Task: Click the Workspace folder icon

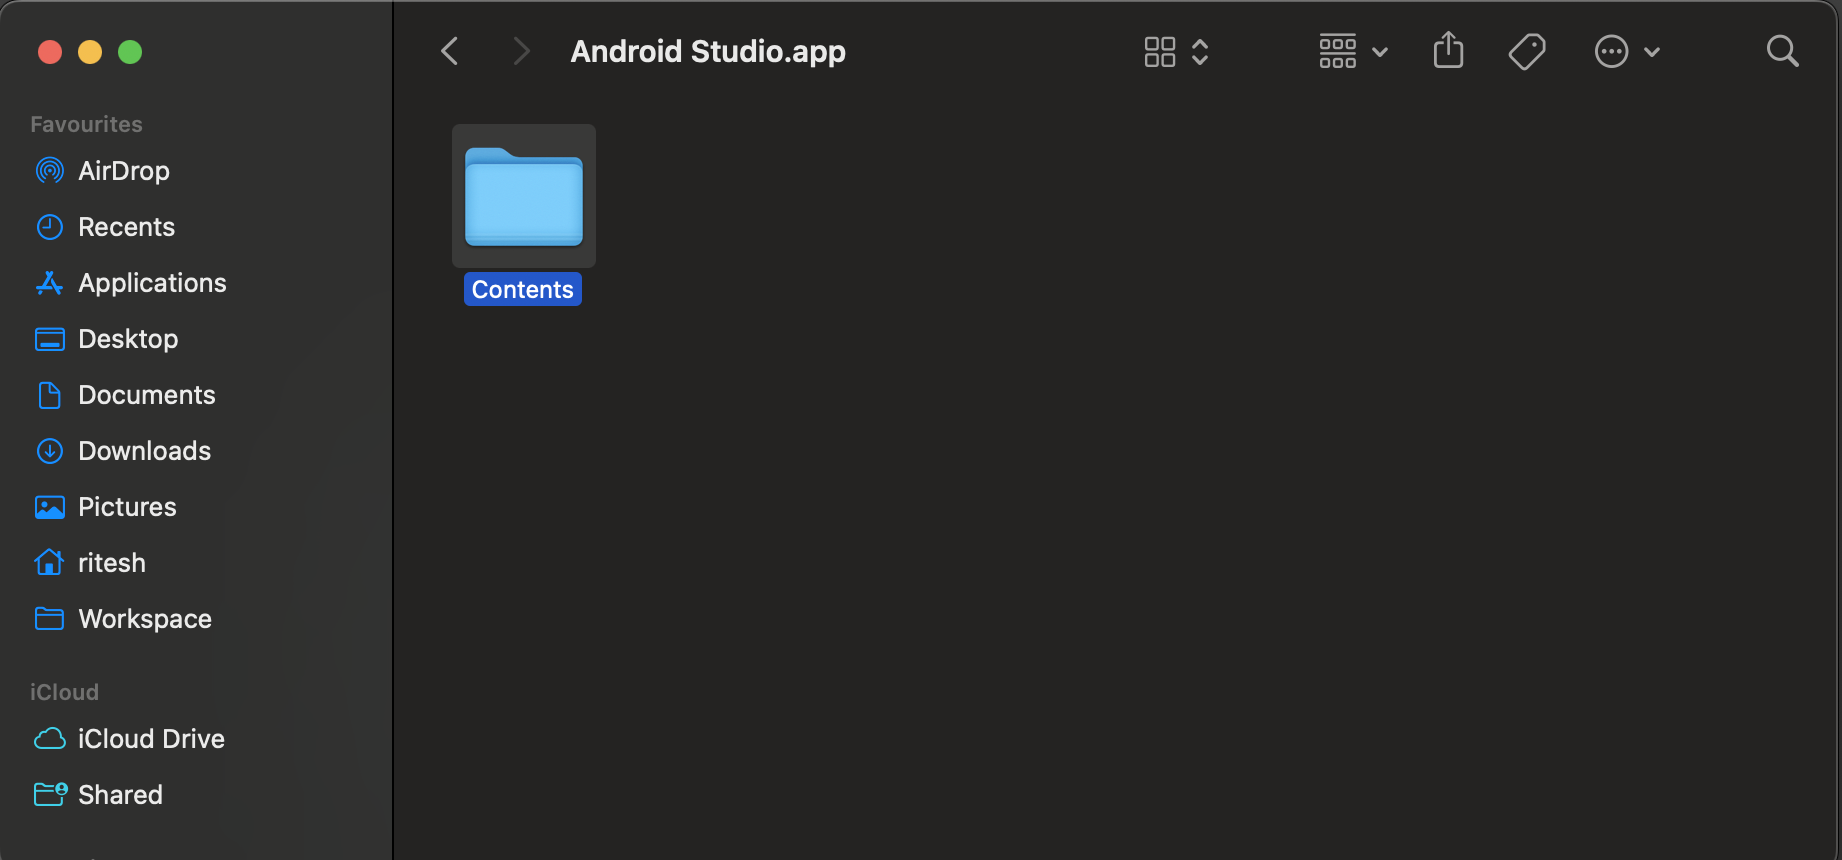Action: (50, 619)
